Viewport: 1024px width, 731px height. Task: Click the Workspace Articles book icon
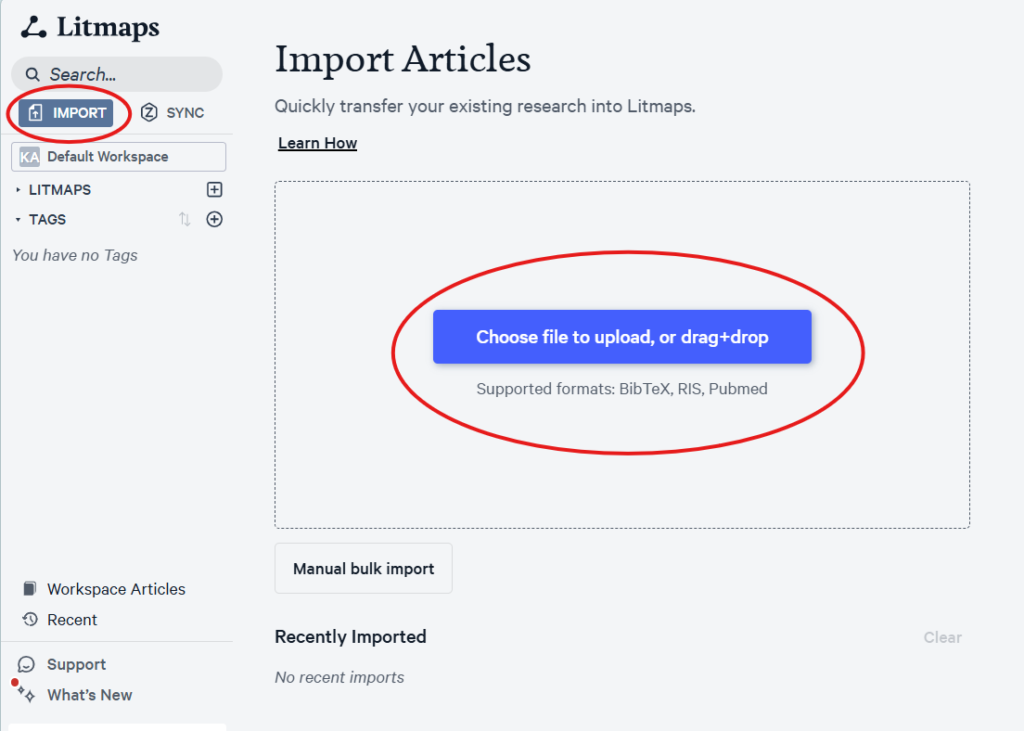pyautogui.click(x=29, y=589)
